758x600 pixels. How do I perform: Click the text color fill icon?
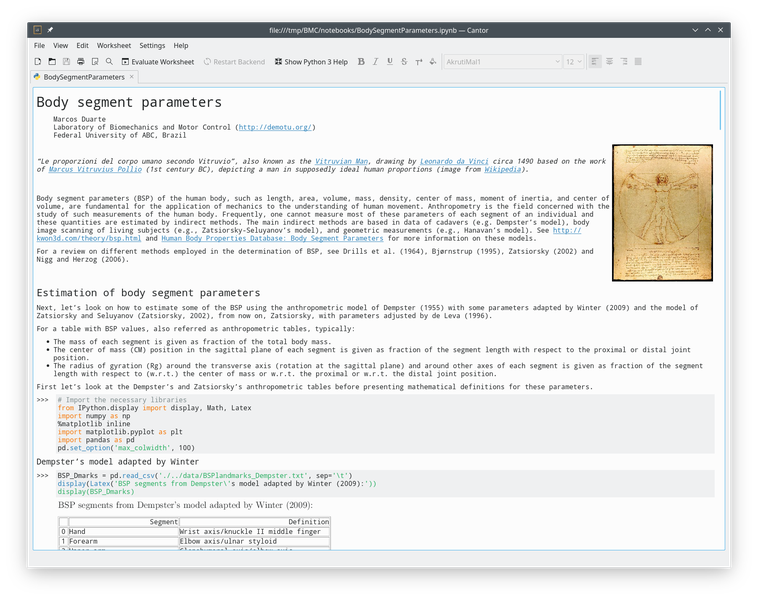click(x=433, y=61)
